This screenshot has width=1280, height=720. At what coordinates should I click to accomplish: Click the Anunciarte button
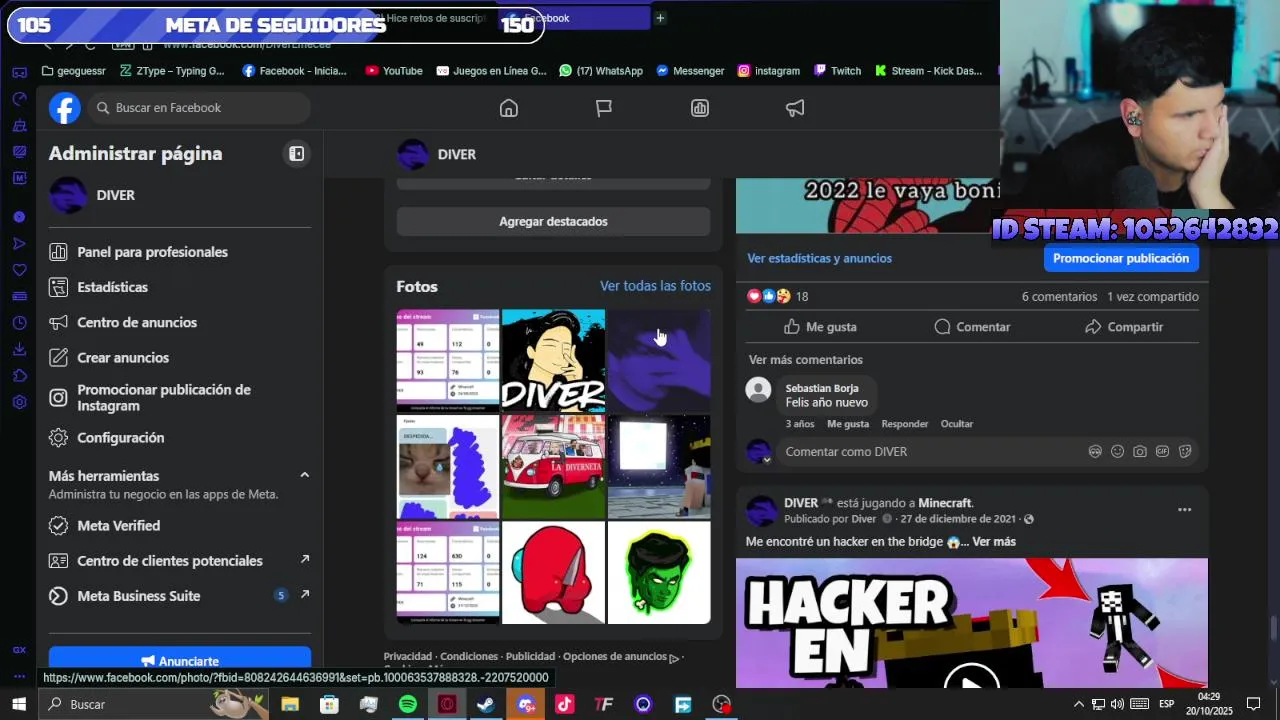(x=180, y=660)
